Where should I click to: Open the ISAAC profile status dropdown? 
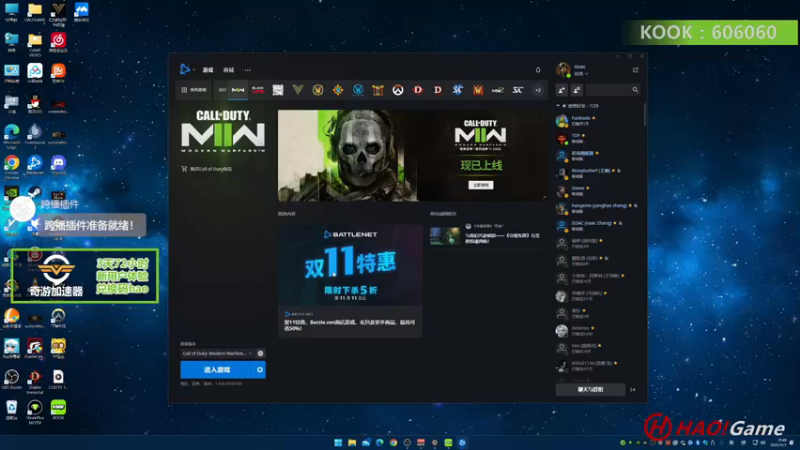tap(579, 73)
